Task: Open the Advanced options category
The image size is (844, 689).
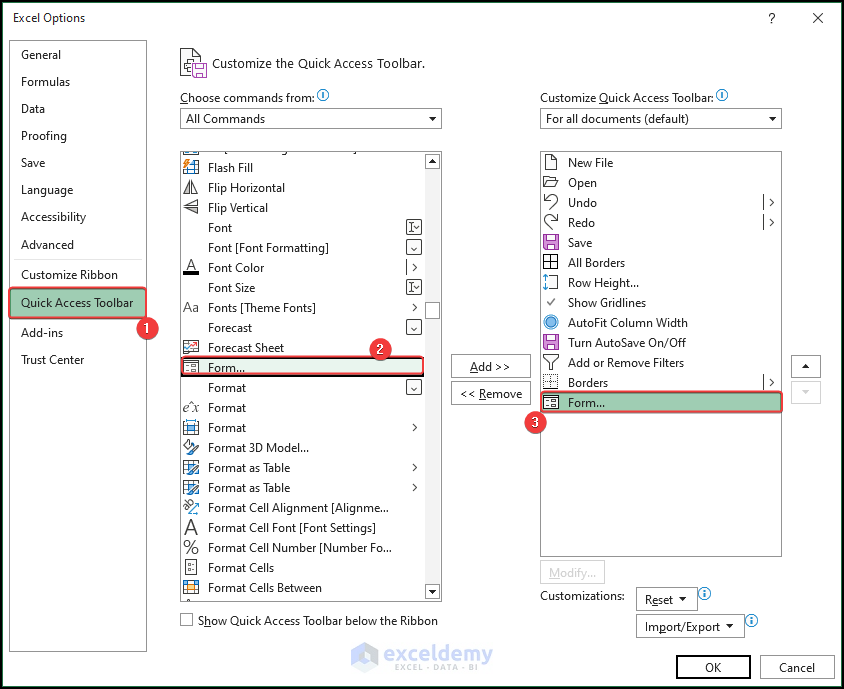Action: tap(47, 244)
